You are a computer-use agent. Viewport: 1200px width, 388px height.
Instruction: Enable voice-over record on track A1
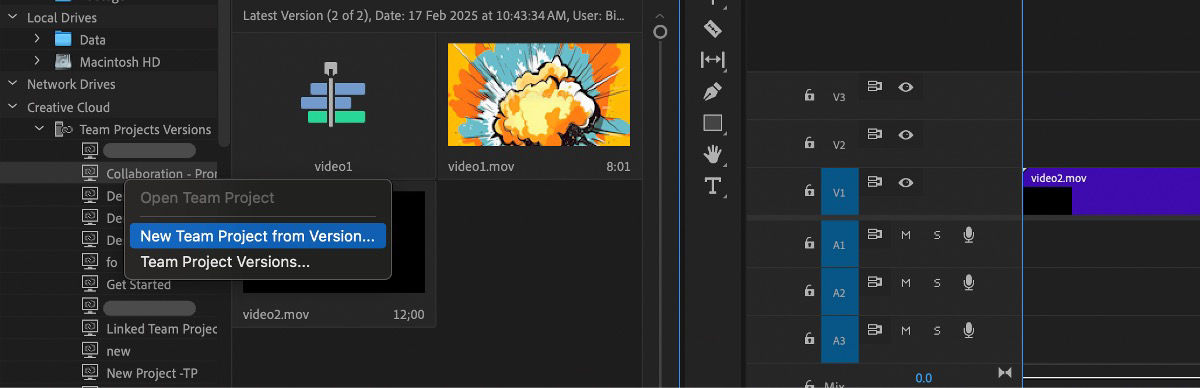(968, 234)
